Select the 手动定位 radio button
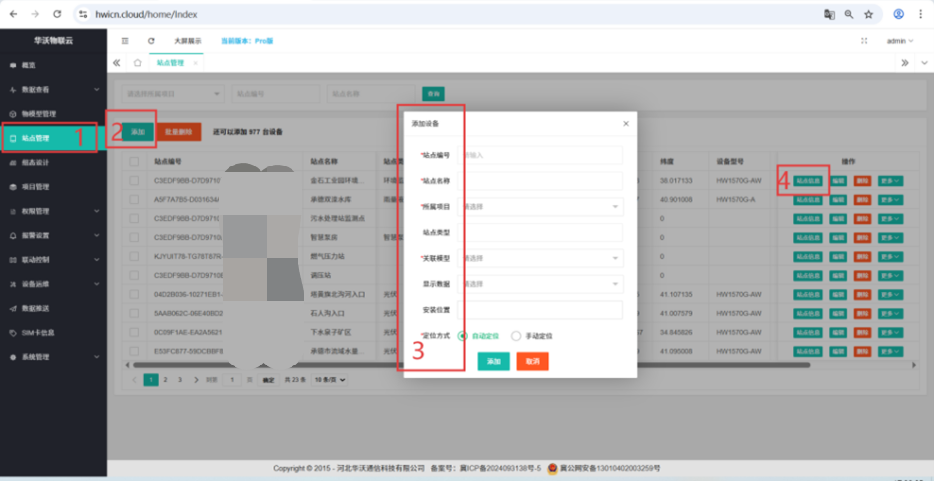 click(517, 336)
